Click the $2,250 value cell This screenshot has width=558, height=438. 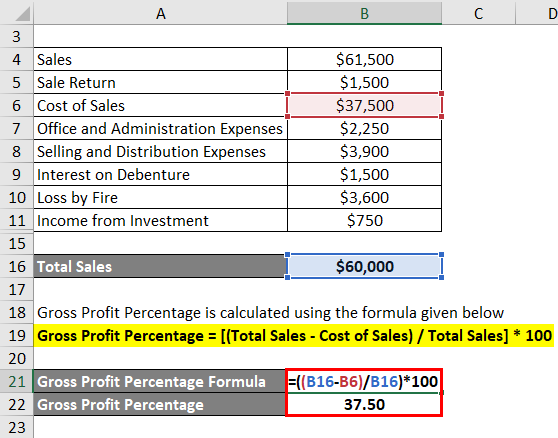[x=364, y=128]
